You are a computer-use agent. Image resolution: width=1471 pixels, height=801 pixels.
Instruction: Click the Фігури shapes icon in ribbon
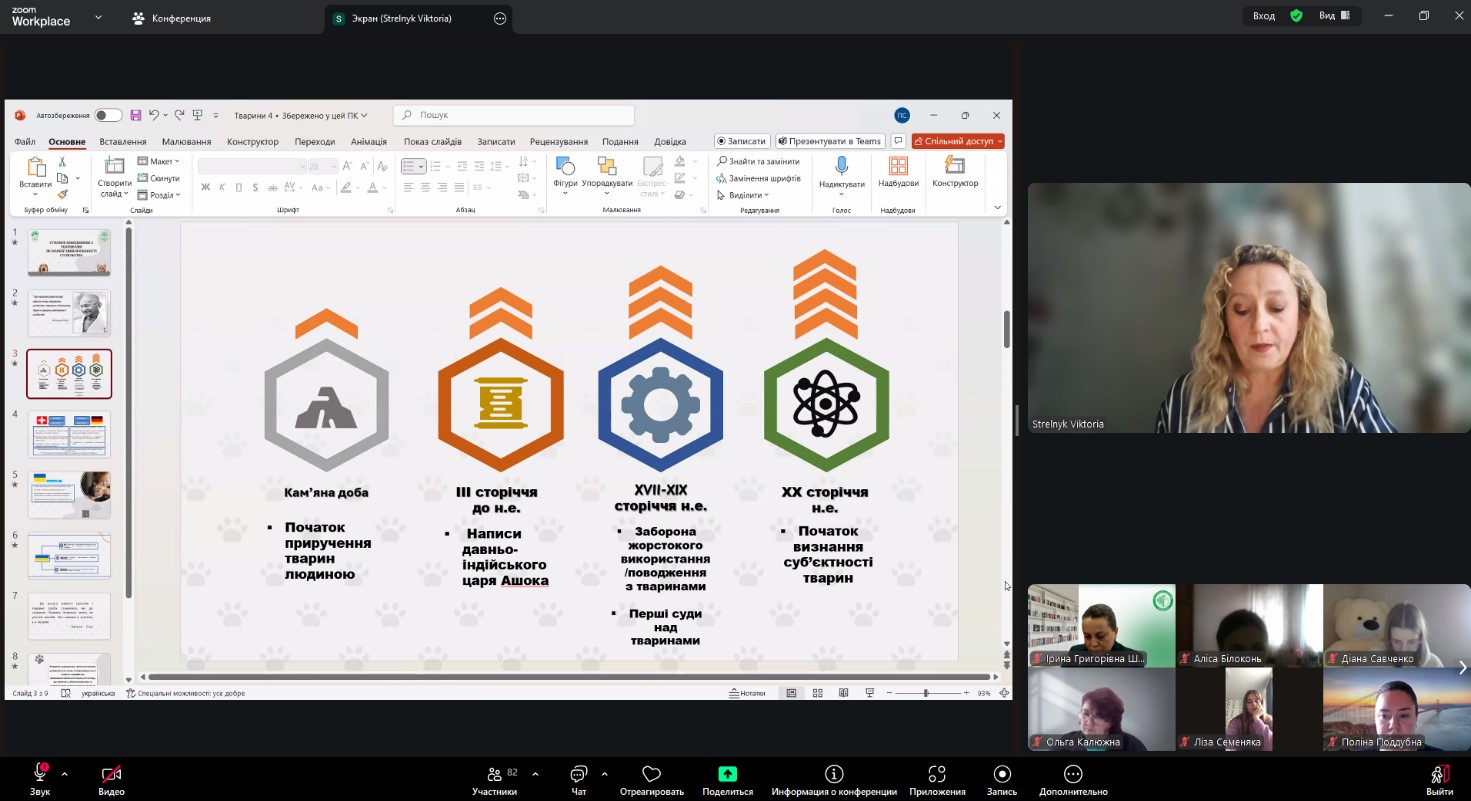(x=565, y=166)
